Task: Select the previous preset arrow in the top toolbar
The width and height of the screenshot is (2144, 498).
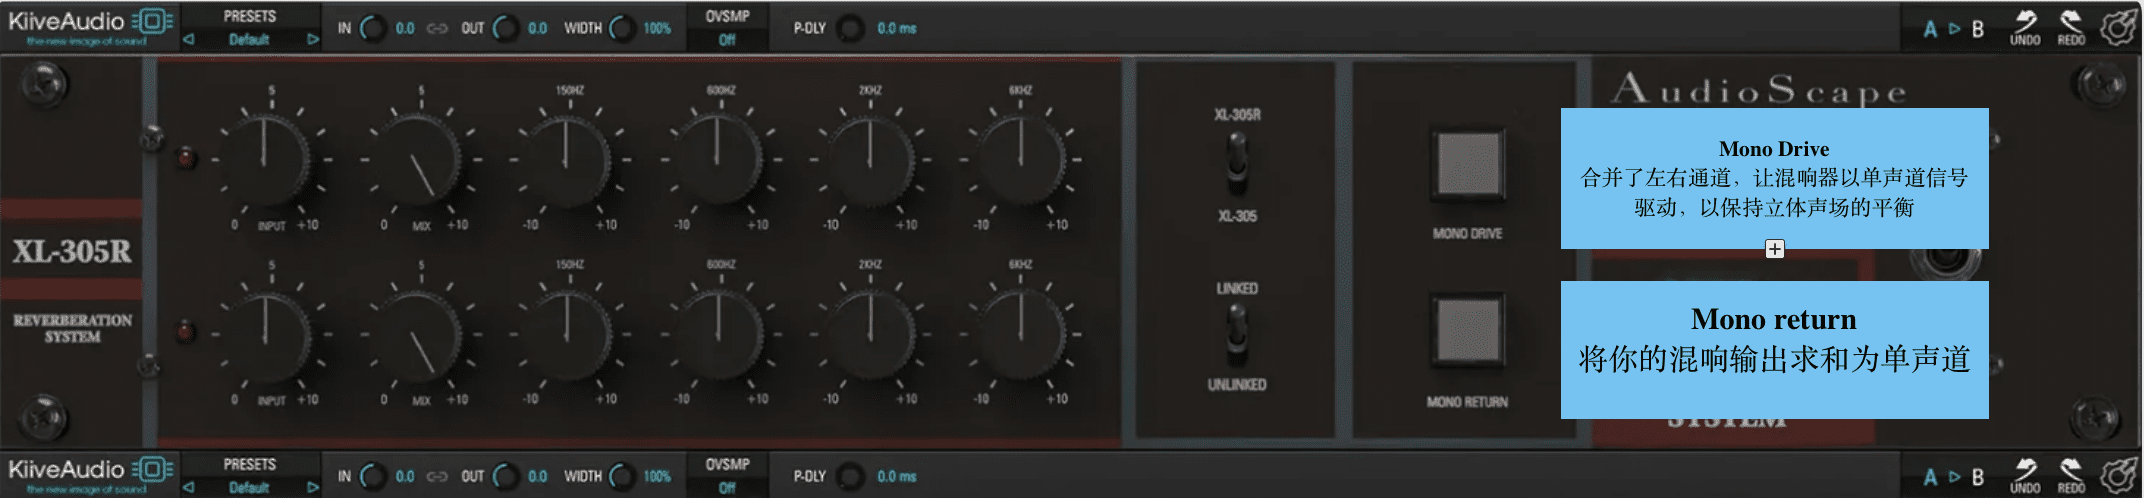Action: (188, 39)
